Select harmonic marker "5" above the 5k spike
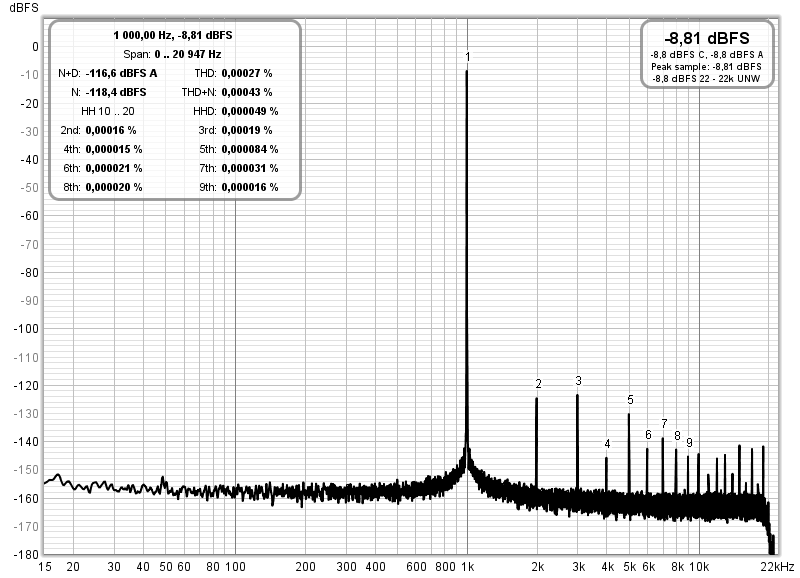This screenshot has height=578, width=800. [630, 400]
